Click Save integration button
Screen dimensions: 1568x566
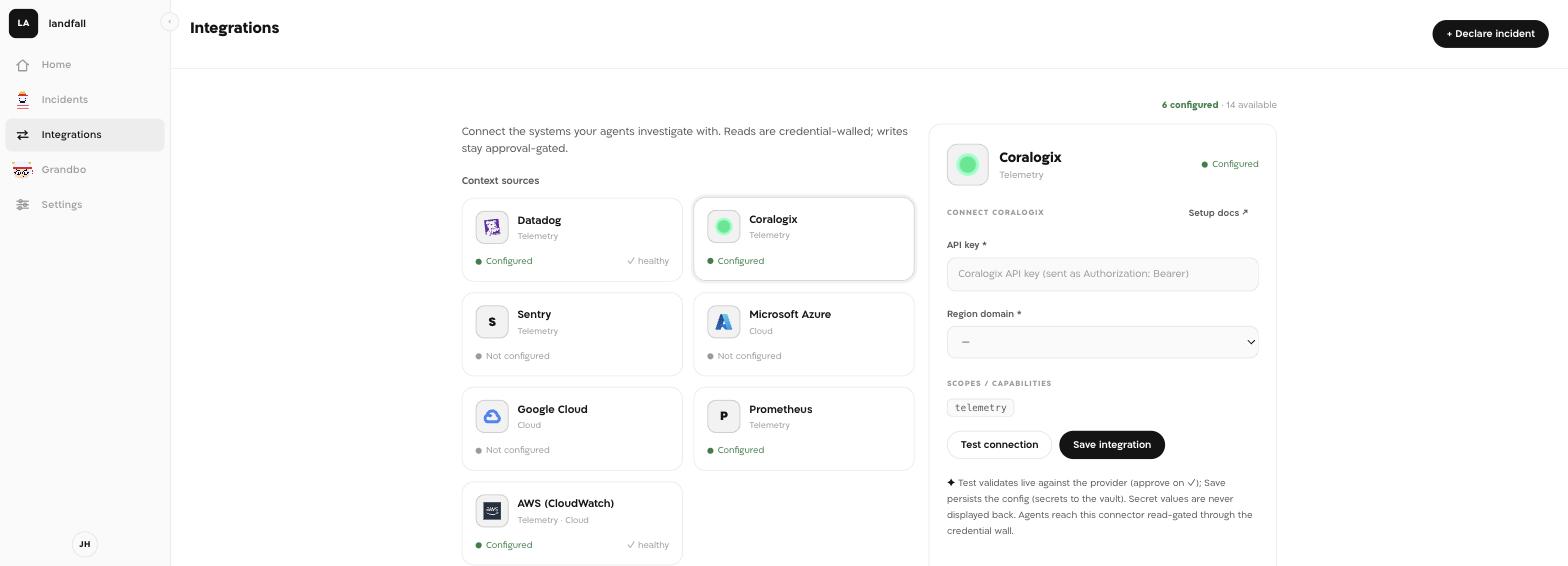(1111, 445)
